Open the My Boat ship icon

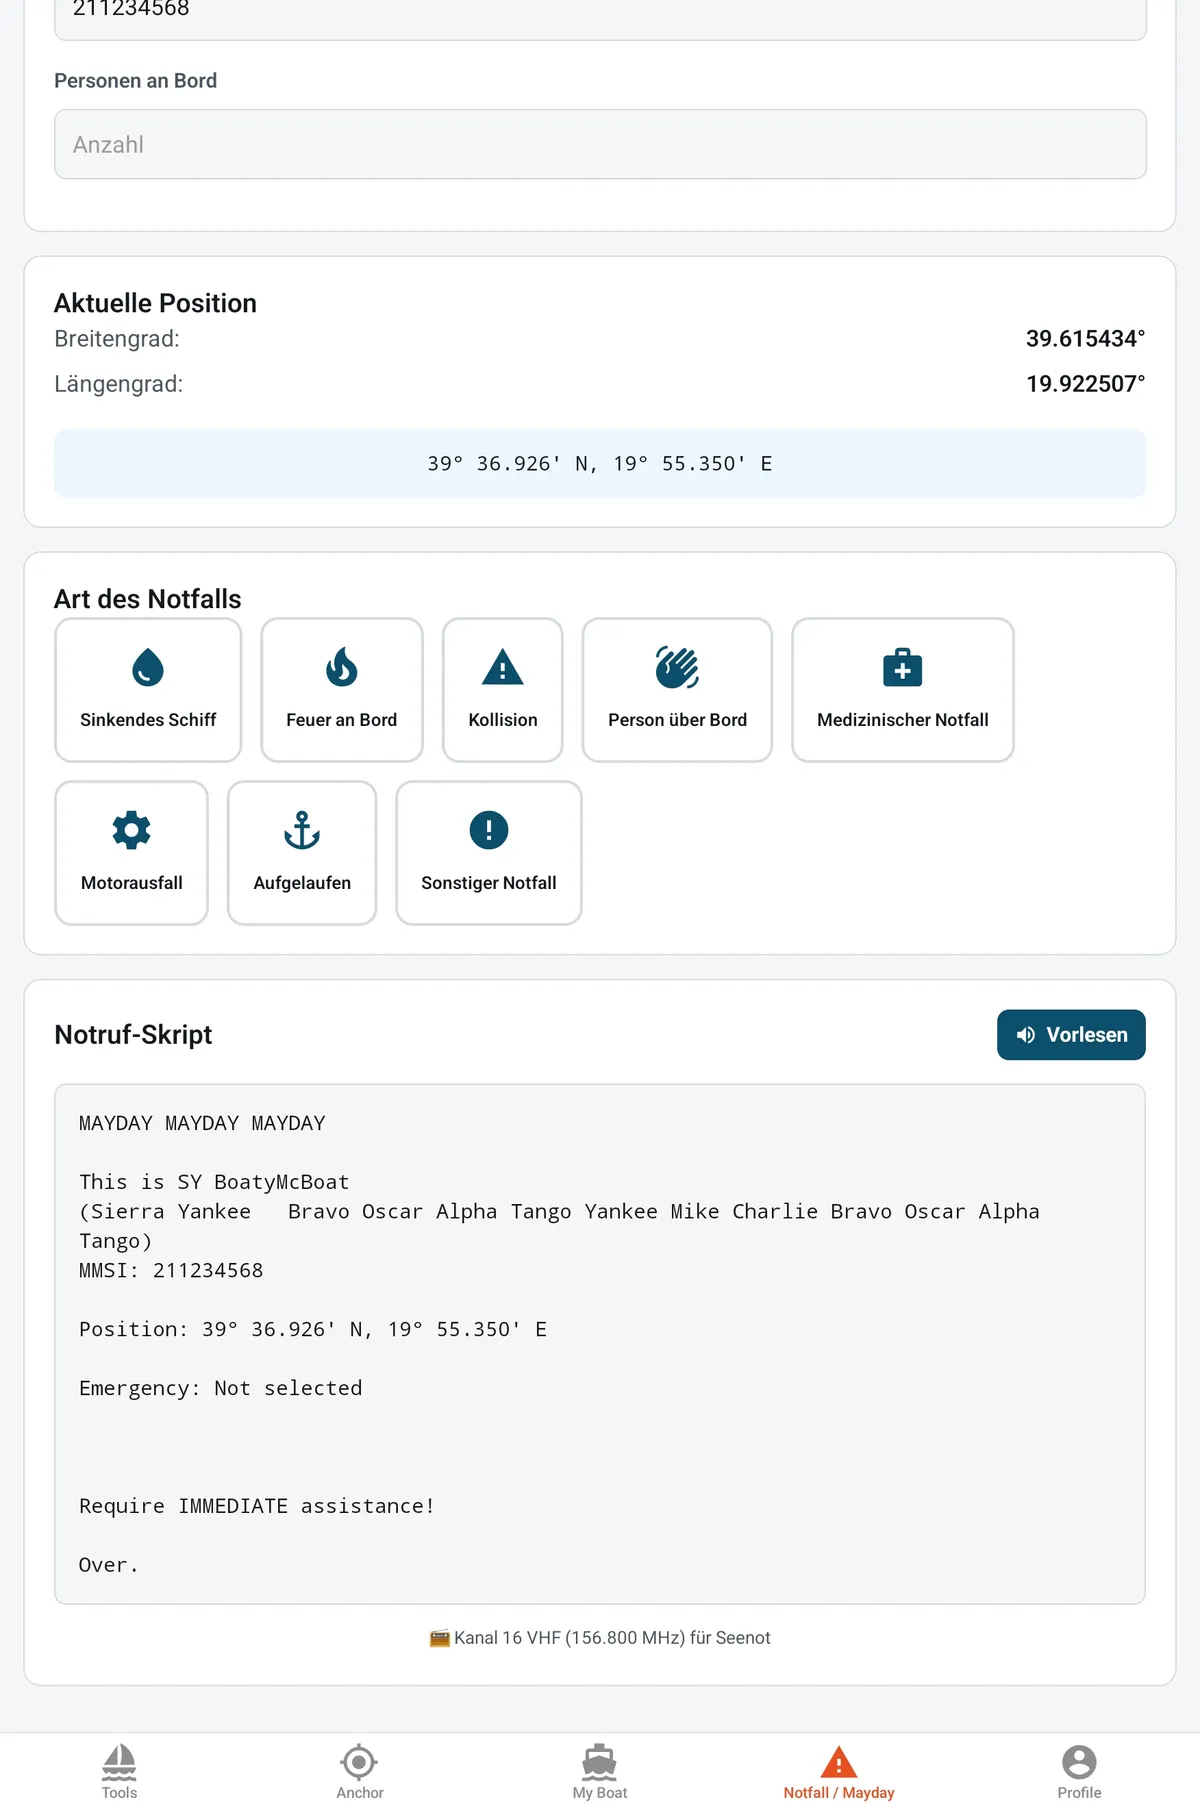click(600, 1761)
